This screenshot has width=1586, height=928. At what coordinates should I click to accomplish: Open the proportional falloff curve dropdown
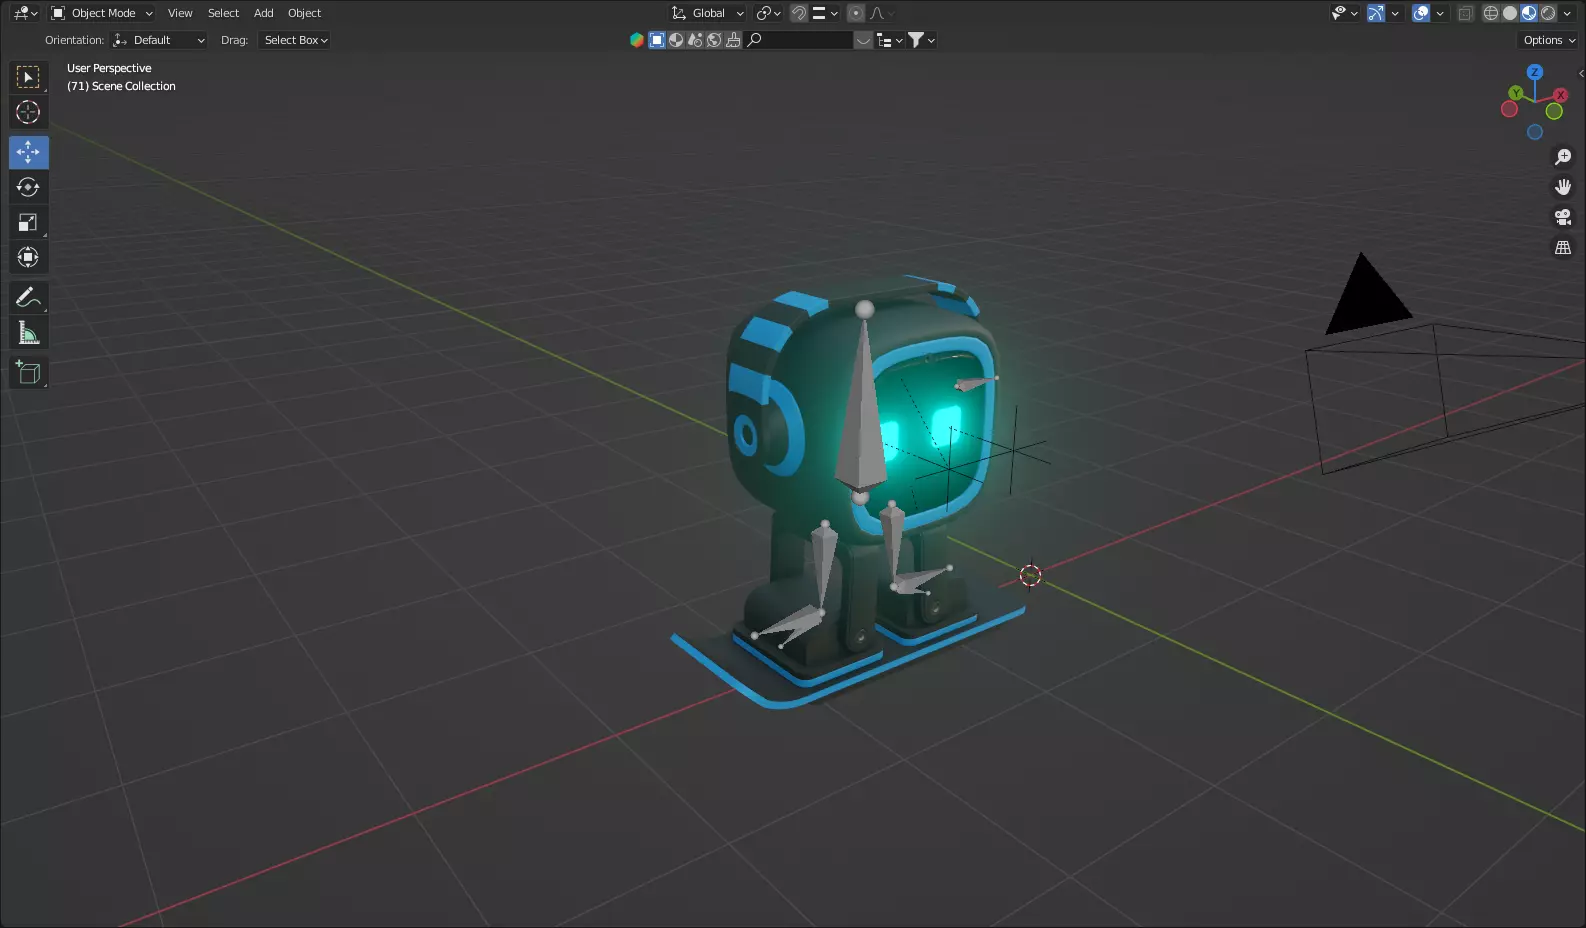pos(882,13)
